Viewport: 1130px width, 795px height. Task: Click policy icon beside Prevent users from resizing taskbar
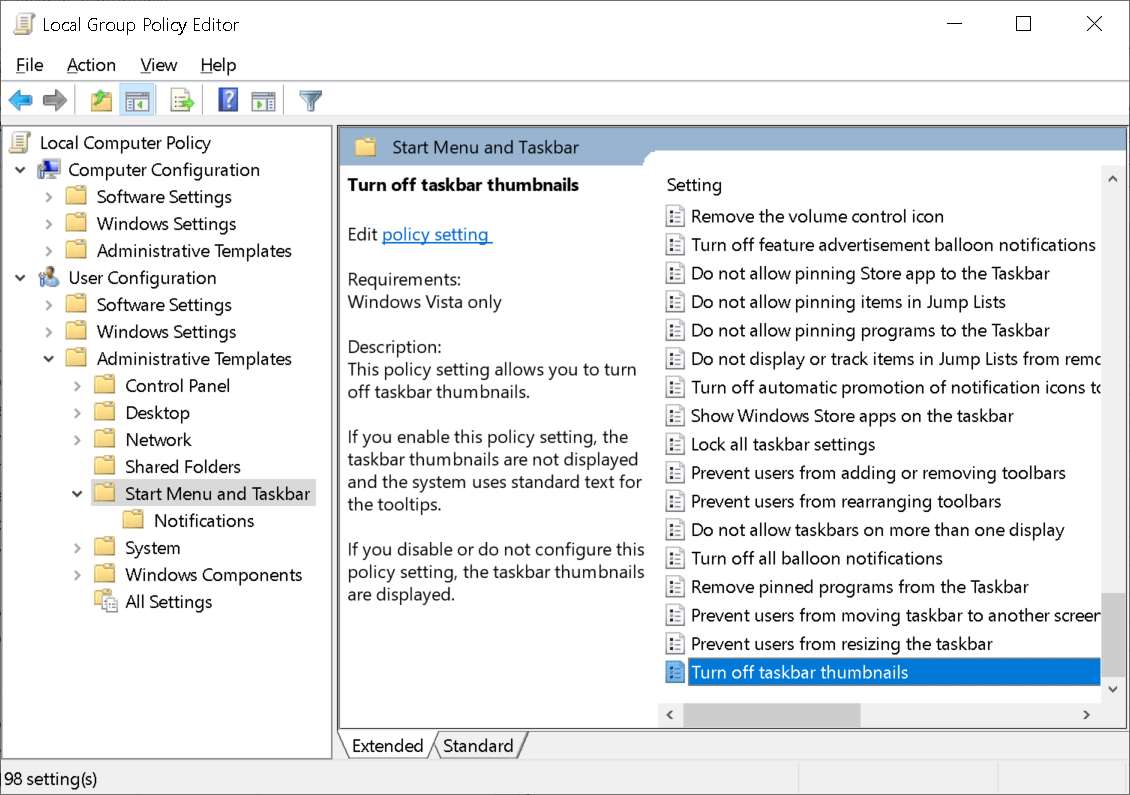(x=675, y=644)
